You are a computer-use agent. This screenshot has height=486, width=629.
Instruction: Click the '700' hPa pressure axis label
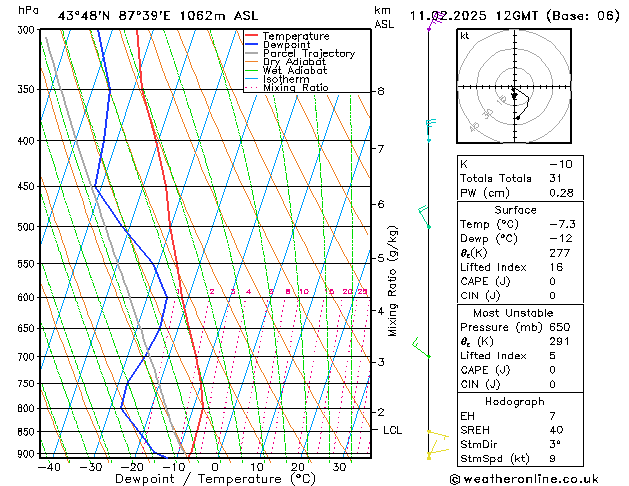28,356
